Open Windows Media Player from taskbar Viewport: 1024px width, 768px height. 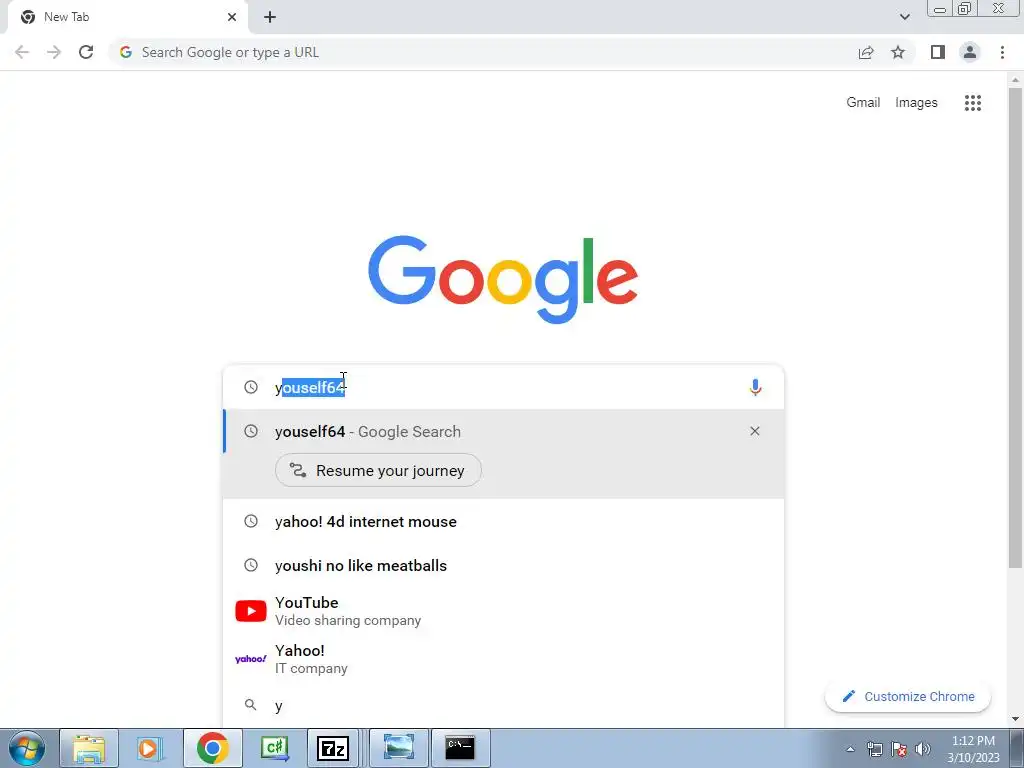point(149,748)
